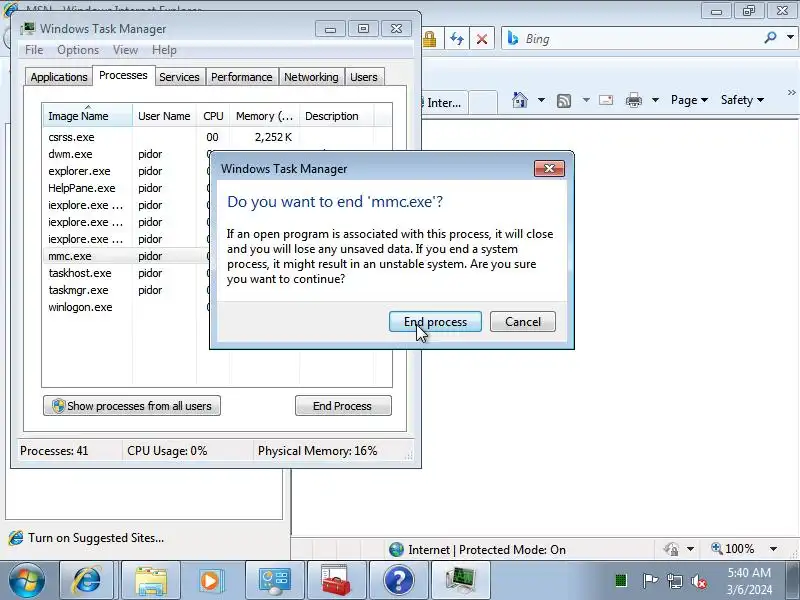This screenshot has height=600, width=800.
Task: Click the Control Panel taskbar icon
Action: coord(274,580)
